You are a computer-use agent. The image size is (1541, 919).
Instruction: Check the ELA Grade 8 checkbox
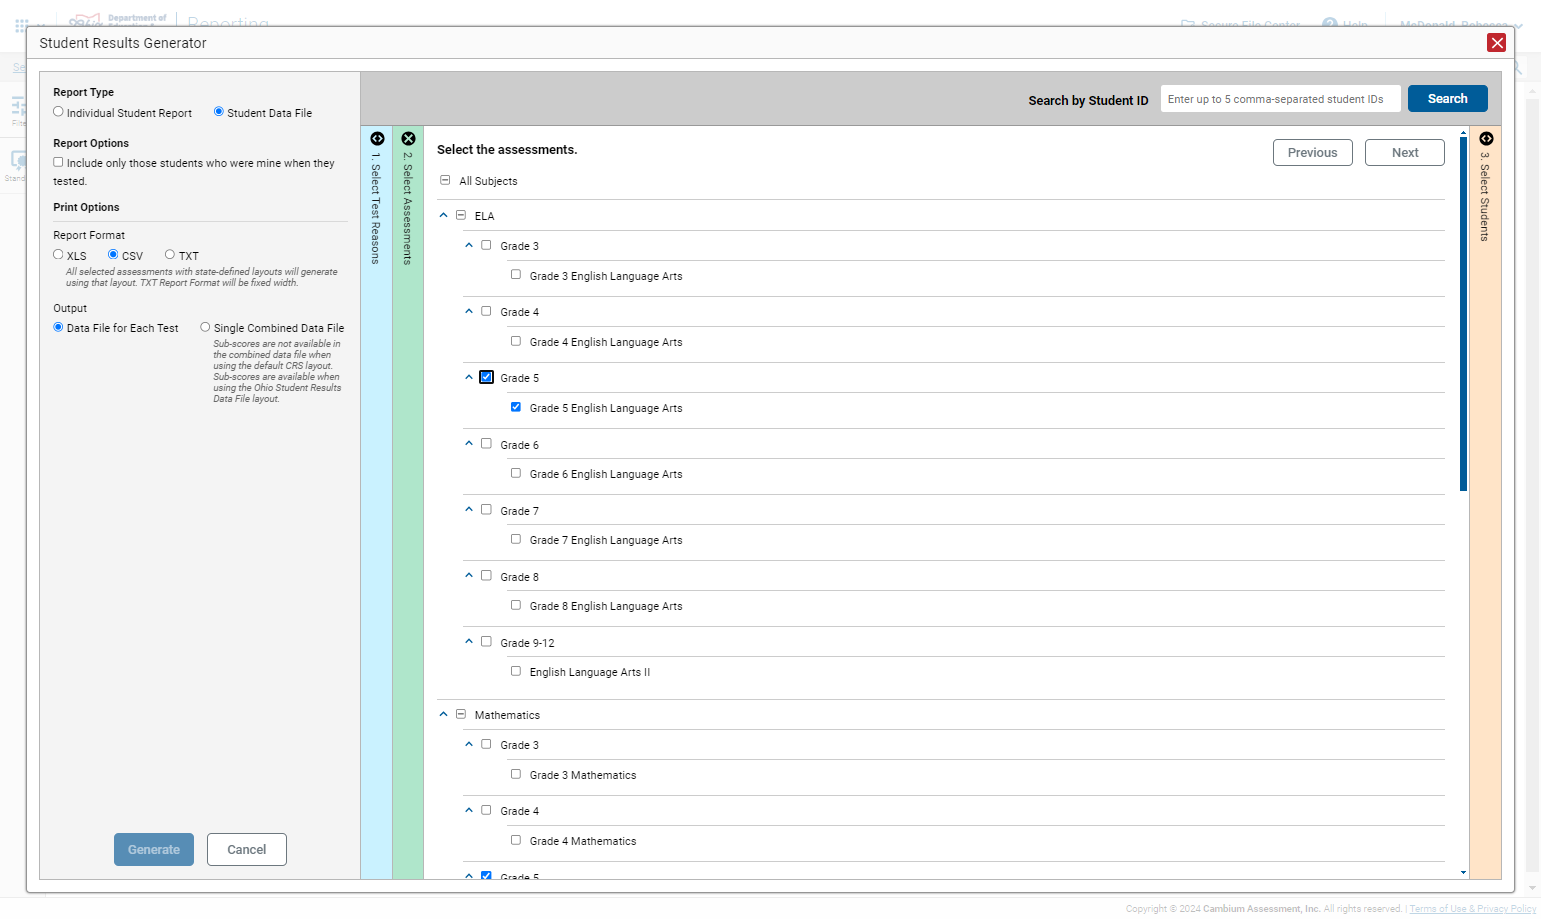[486, 575]
